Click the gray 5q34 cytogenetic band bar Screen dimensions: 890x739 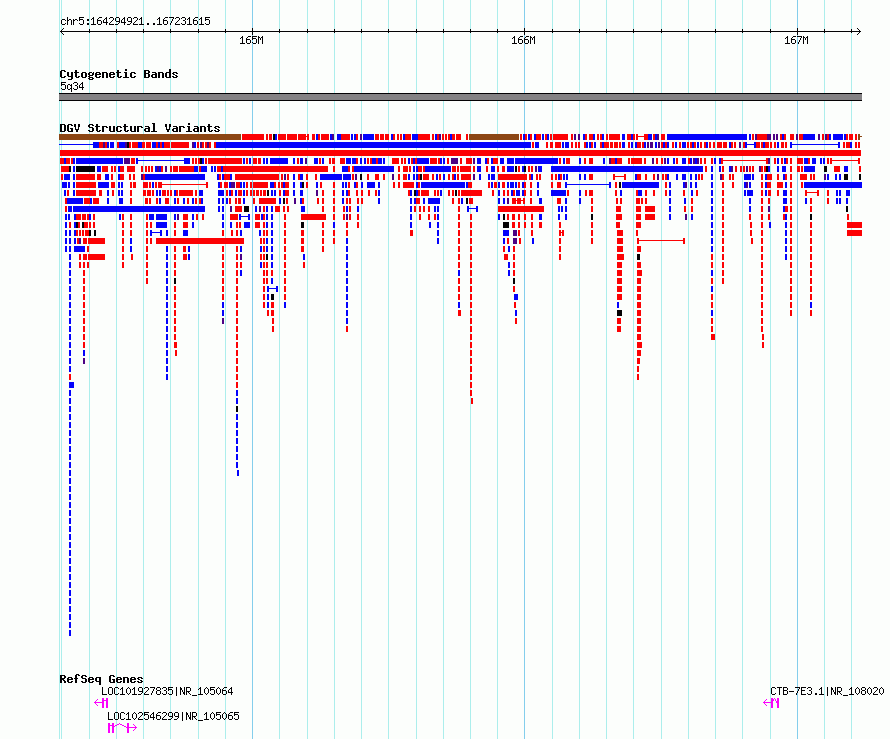(460, 97)
